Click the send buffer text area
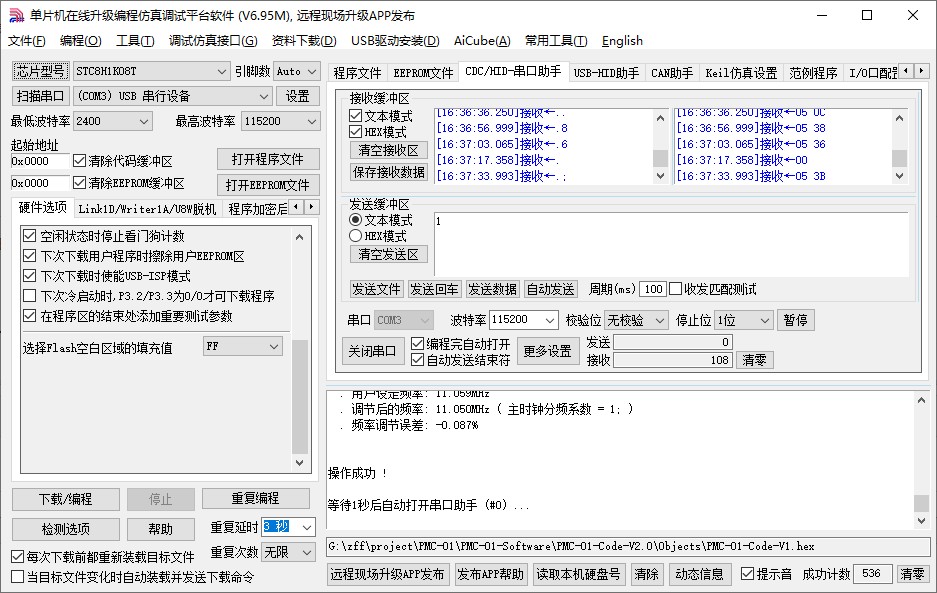The width and height of the screenshot is (937, 593). [671, 244]
